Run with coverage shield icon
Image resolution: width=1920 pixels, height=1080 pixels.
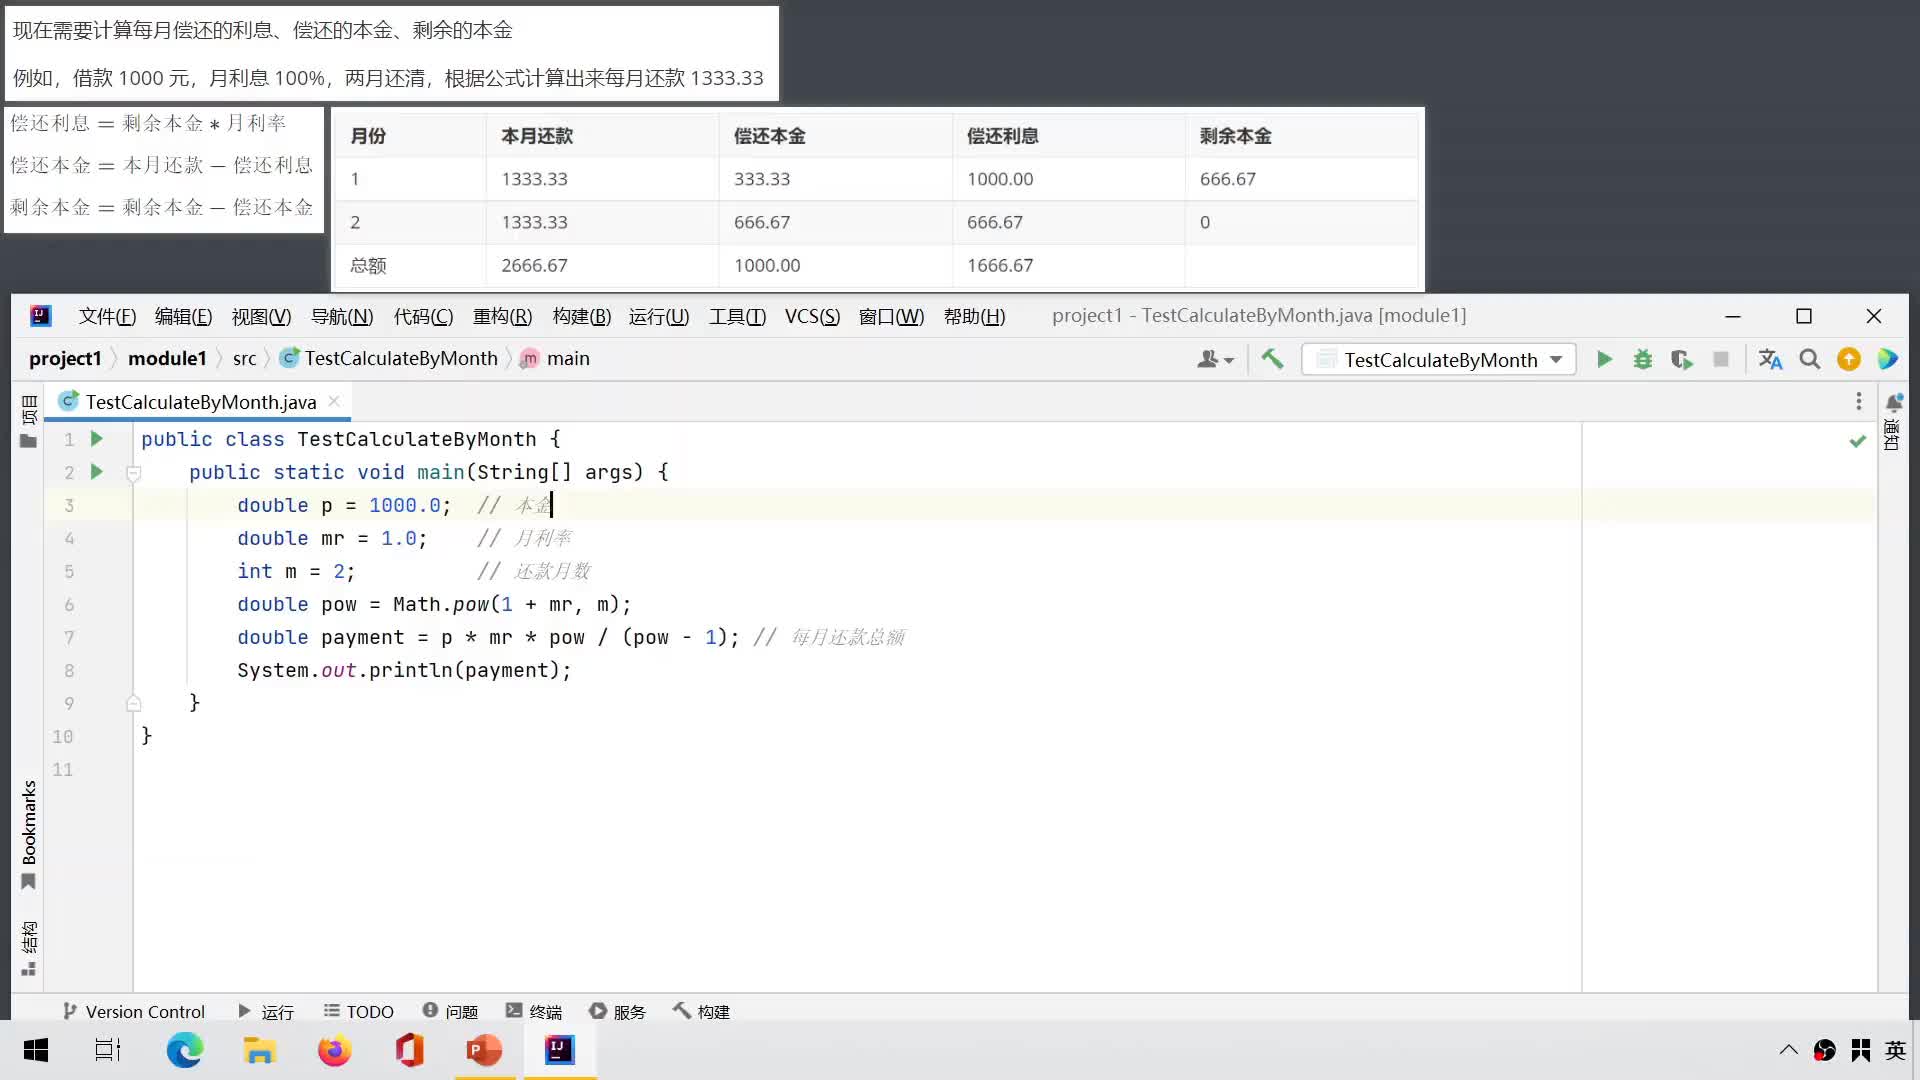coord(1681,359)
